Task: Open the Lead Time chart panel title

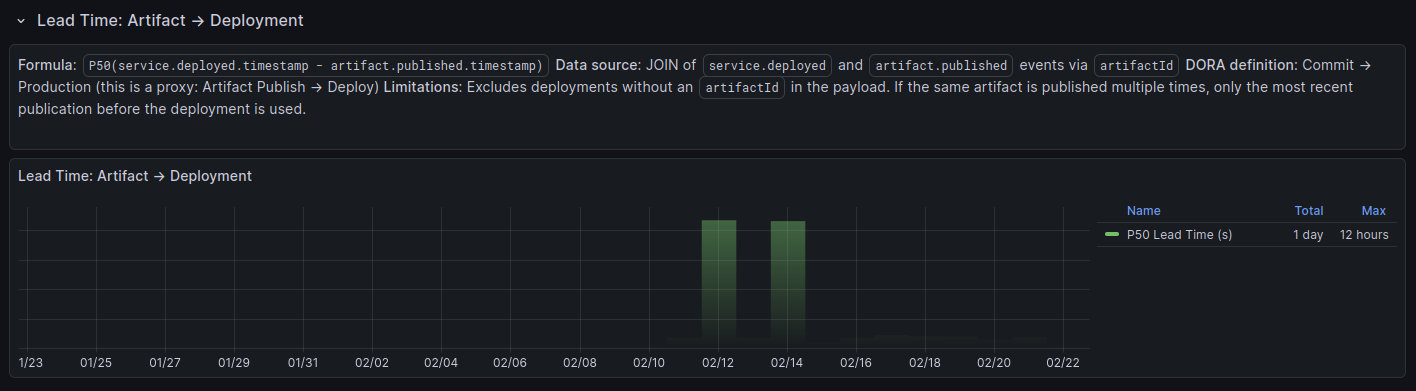Action: tap(135, 176)
